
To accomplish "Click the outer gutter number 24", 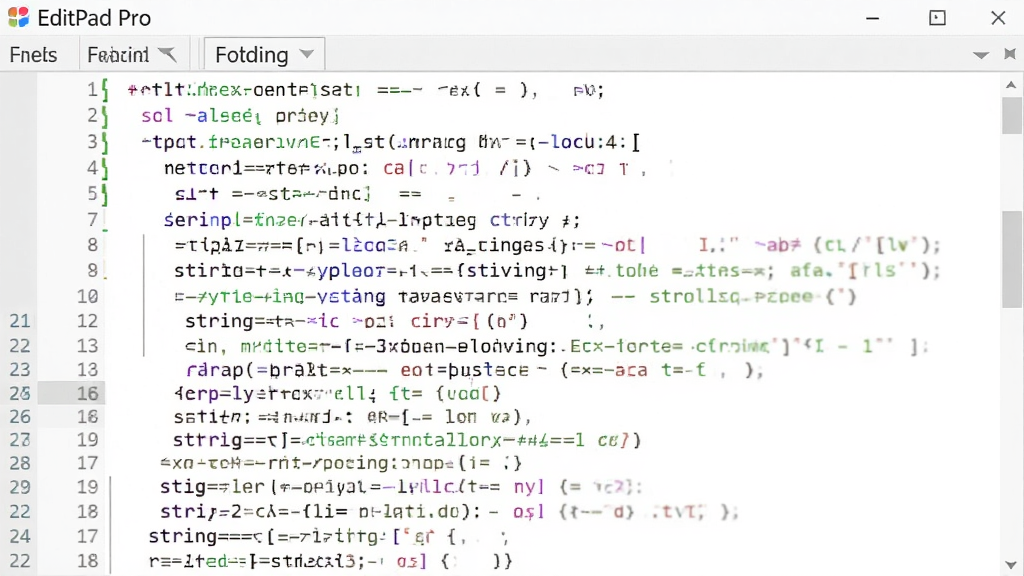I will tap(20, 536).
